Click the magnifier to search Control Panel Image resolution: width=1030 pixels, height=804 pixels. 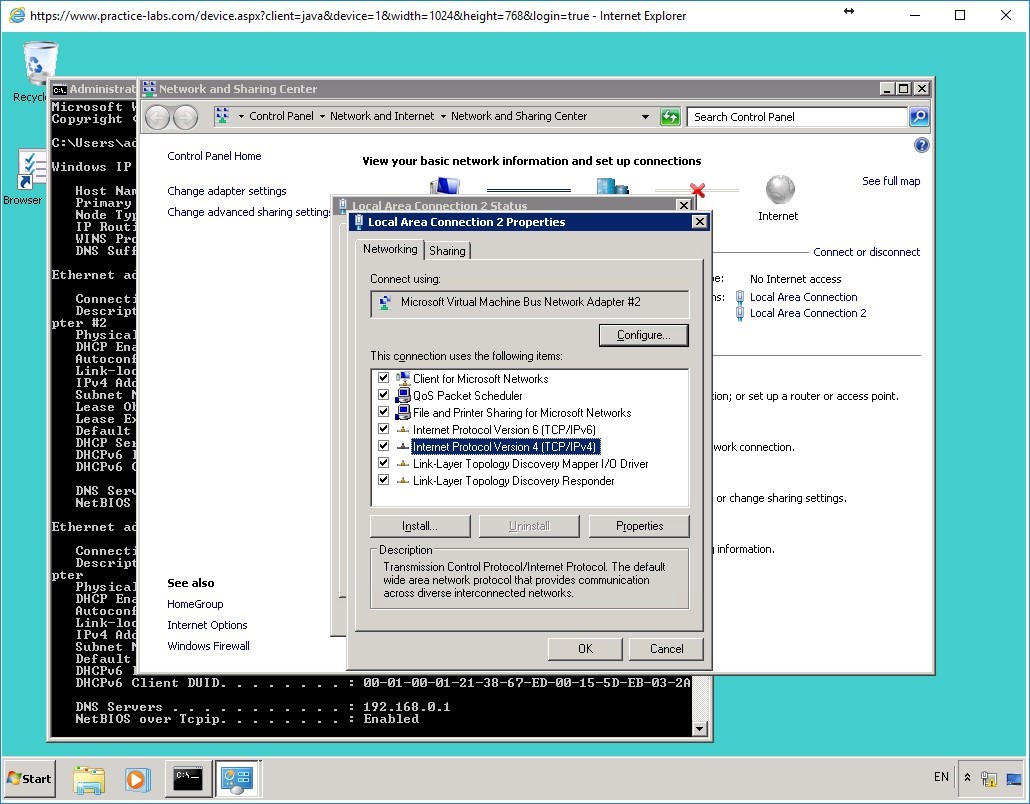pyautogui.click(x=918, y=116)
